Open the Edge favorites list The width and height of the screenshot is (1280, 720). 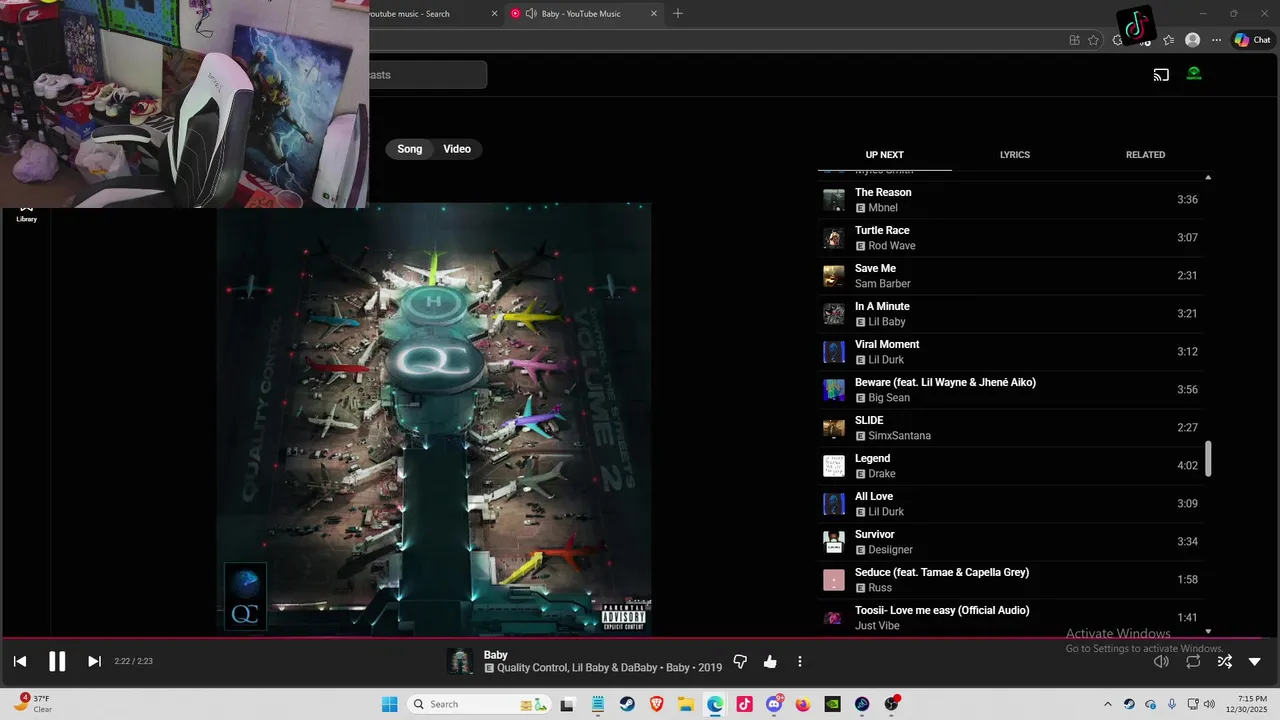1168,40
